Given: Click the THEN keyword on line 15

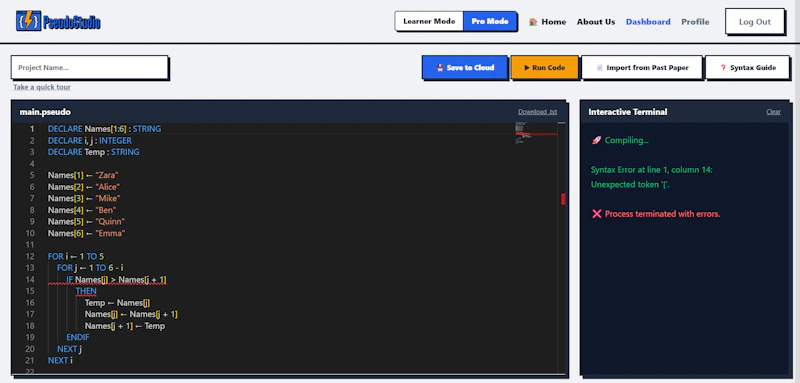Looking at the screenshot, I should (x=86, y=291).
